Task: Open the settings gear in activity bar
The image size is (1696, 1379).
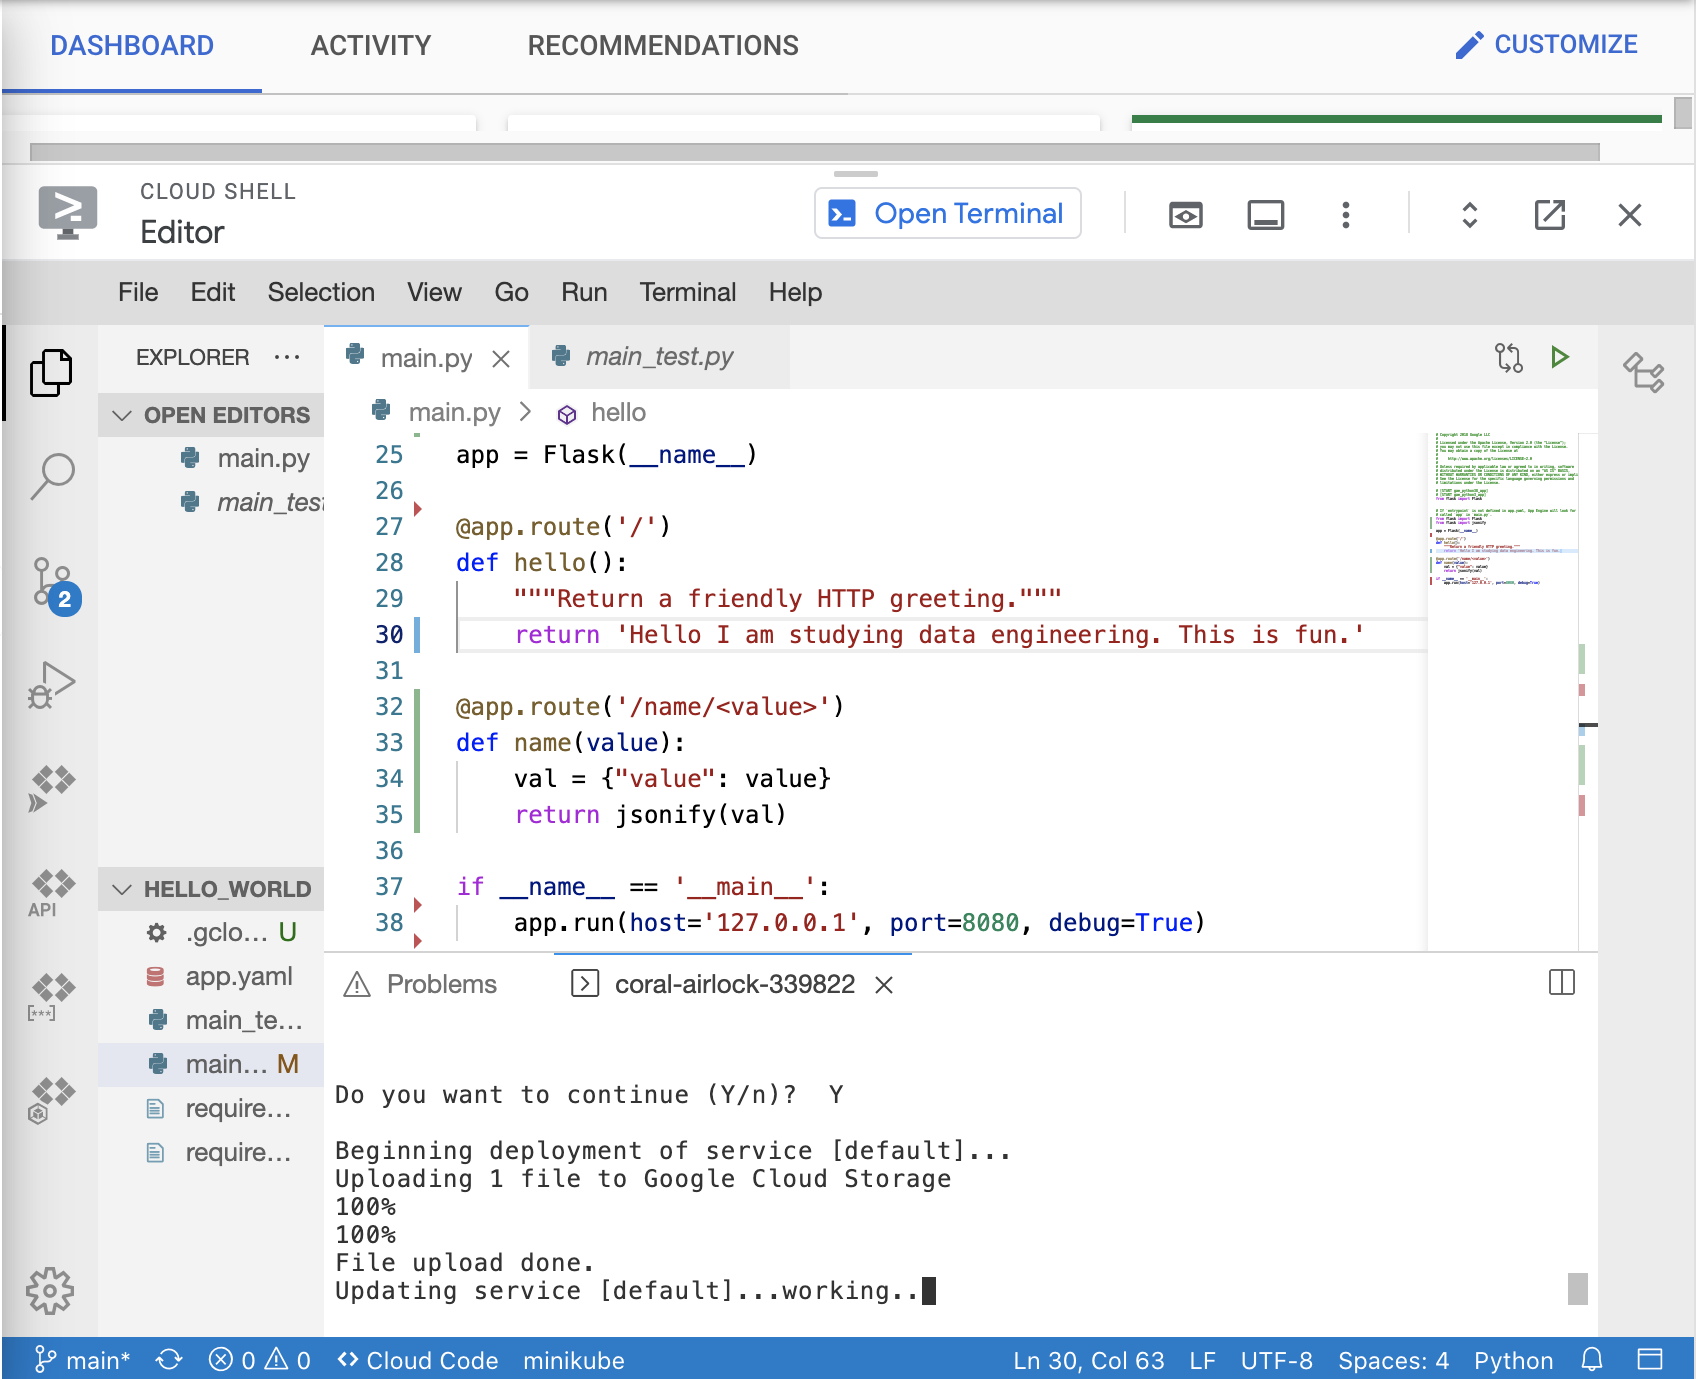Action: pyautogui.click(x=50, y=1291)
